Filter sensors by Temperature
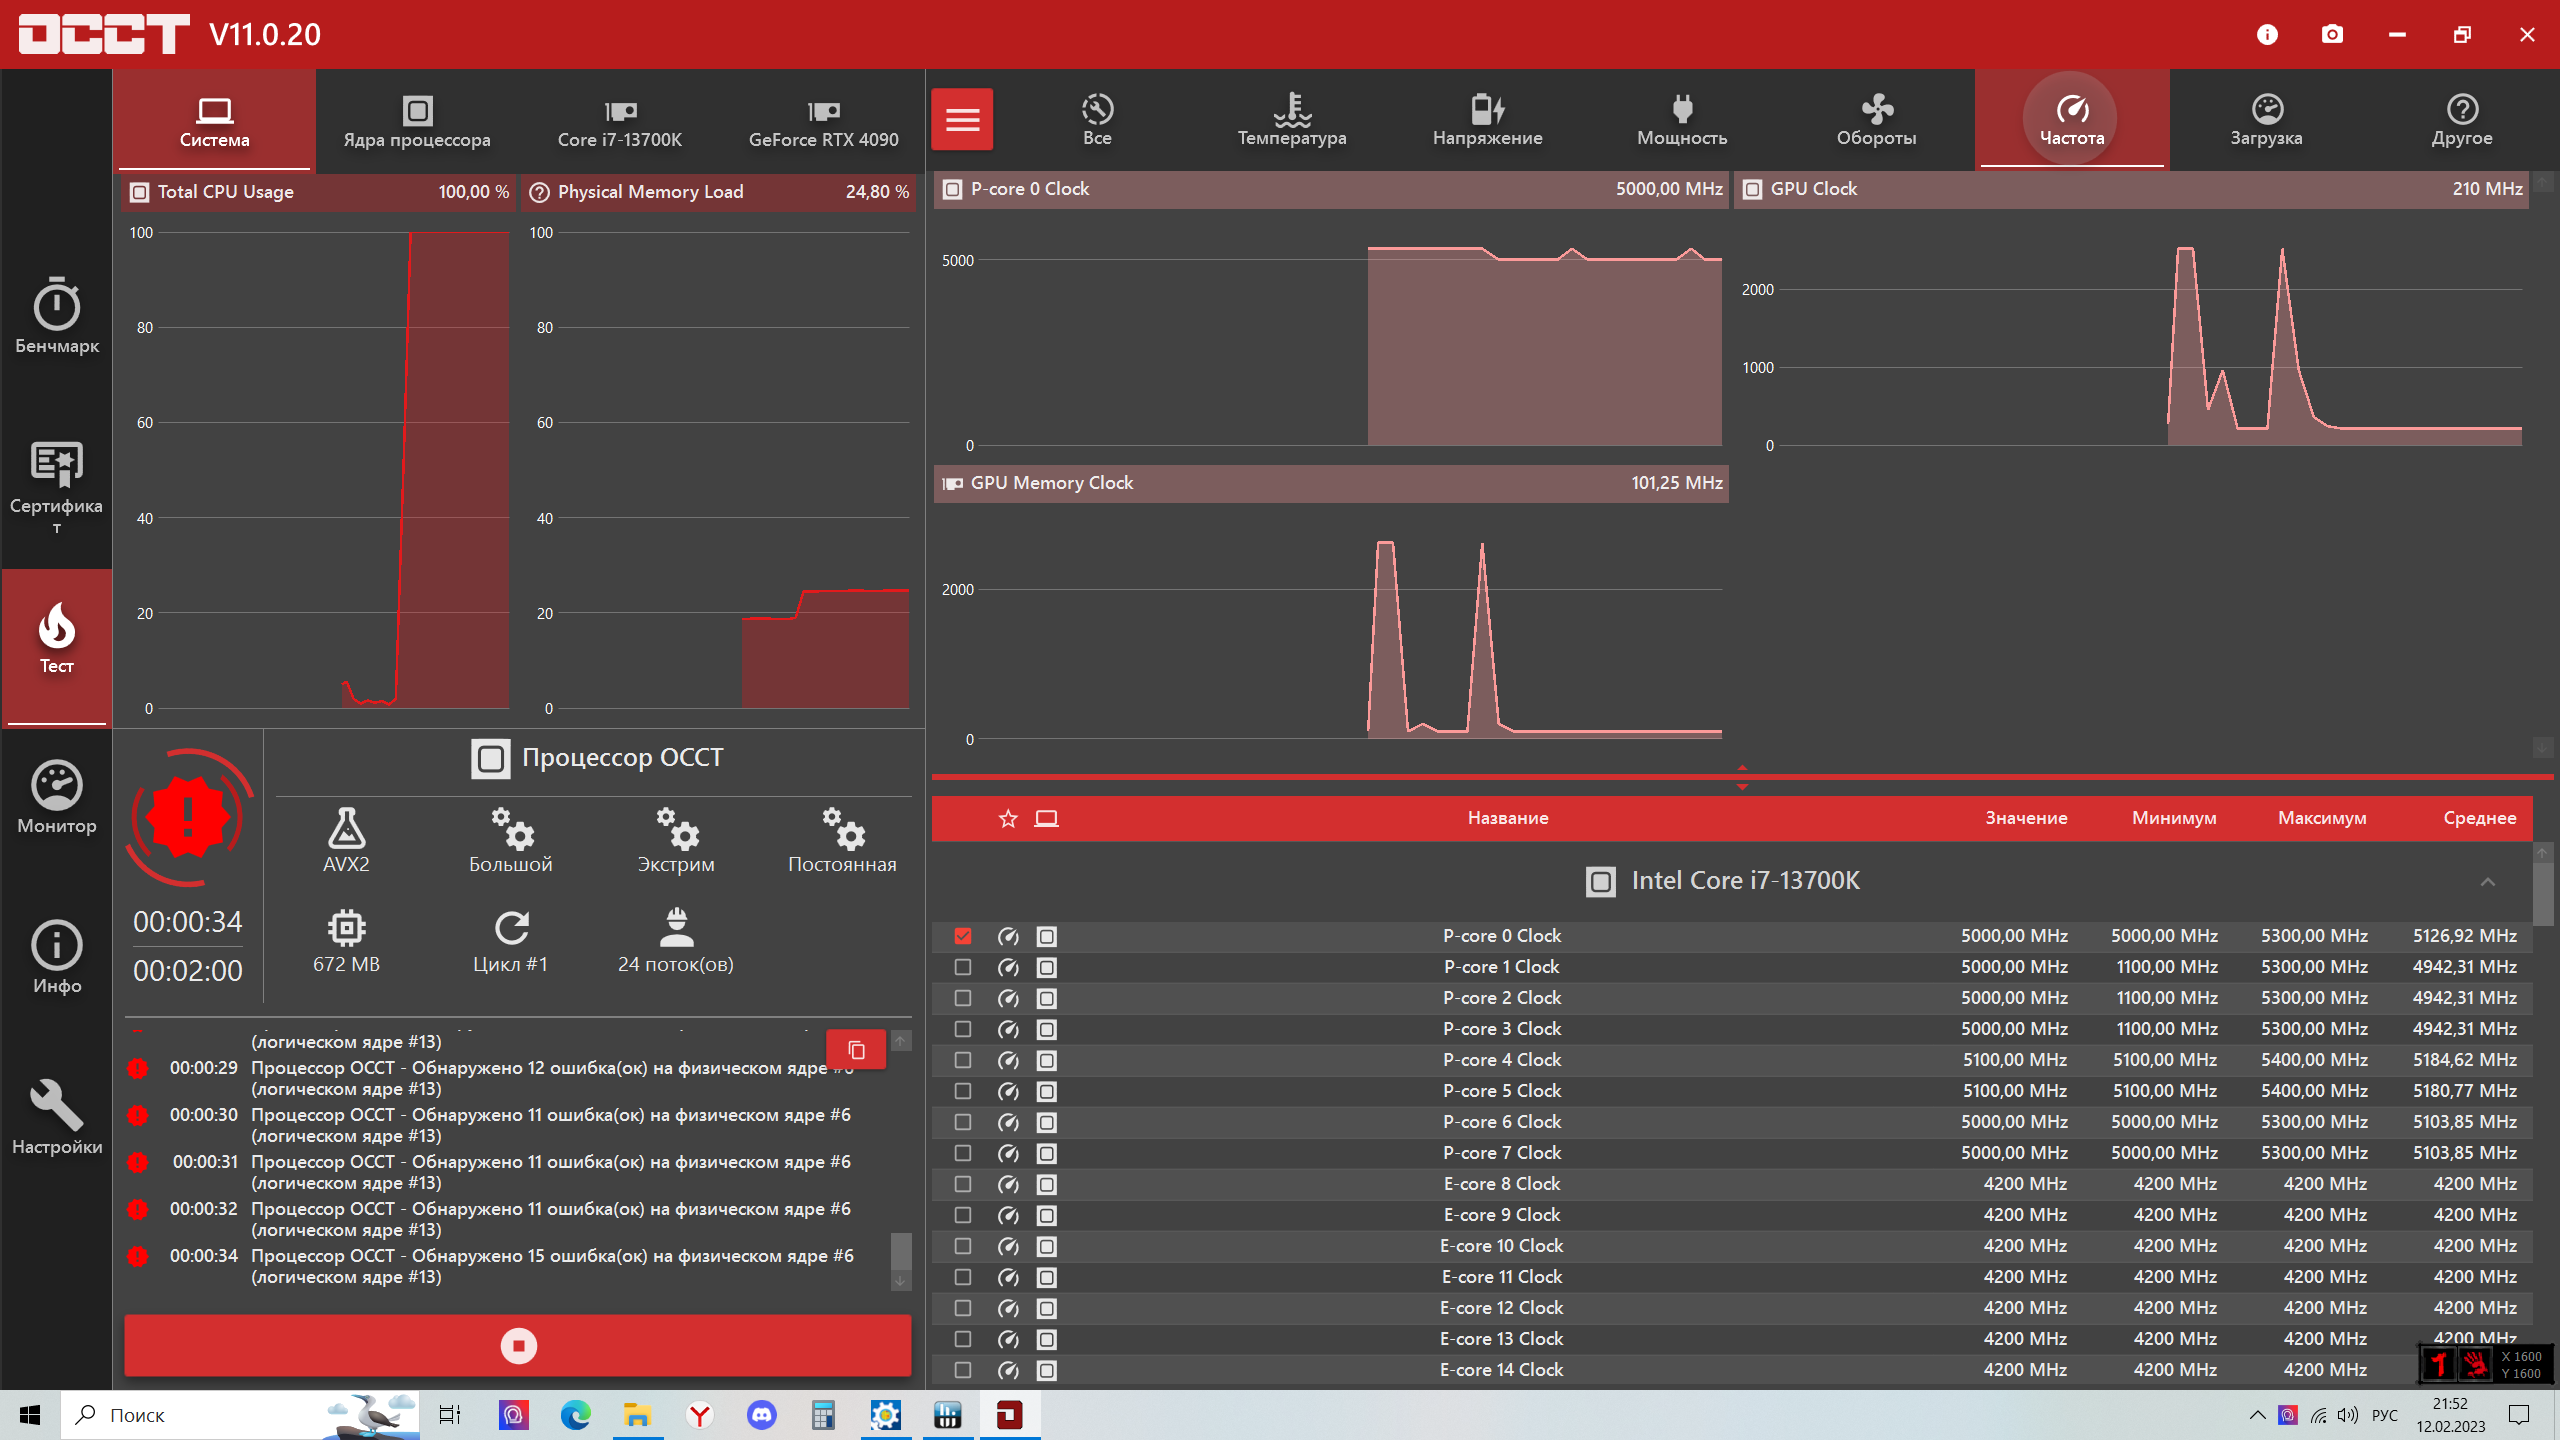Screen dimensions: 2560x1440 pyautogui.click(x=1292, y=120)
